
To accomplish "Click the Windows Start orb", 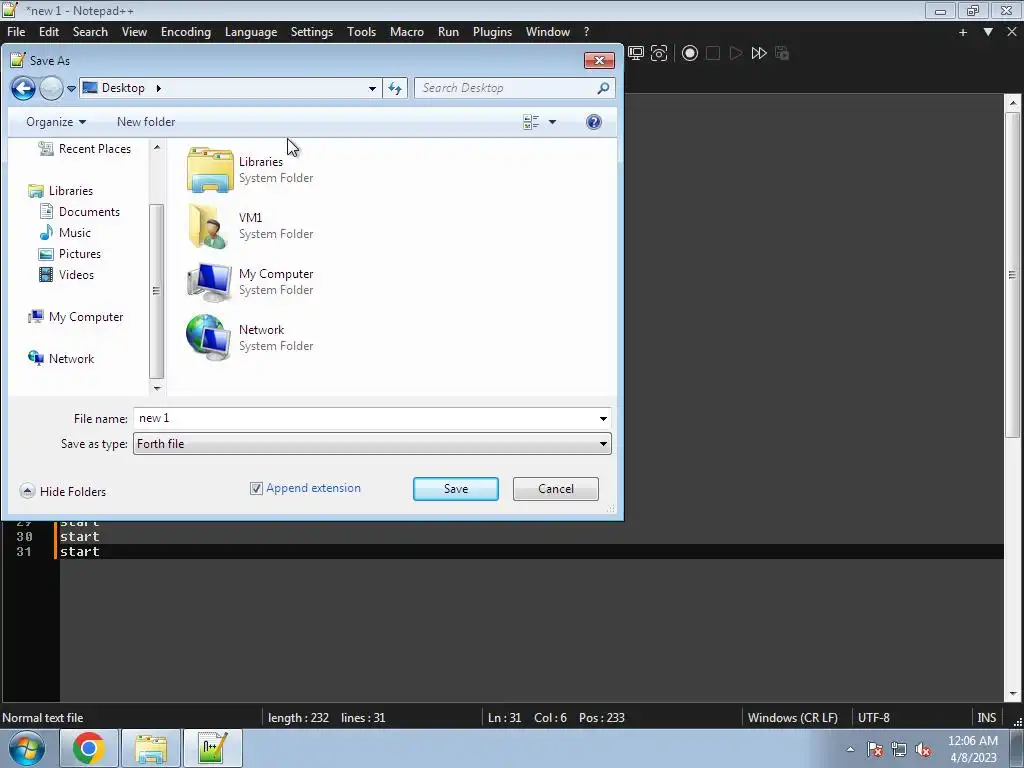I will click(x=26, y=748).
